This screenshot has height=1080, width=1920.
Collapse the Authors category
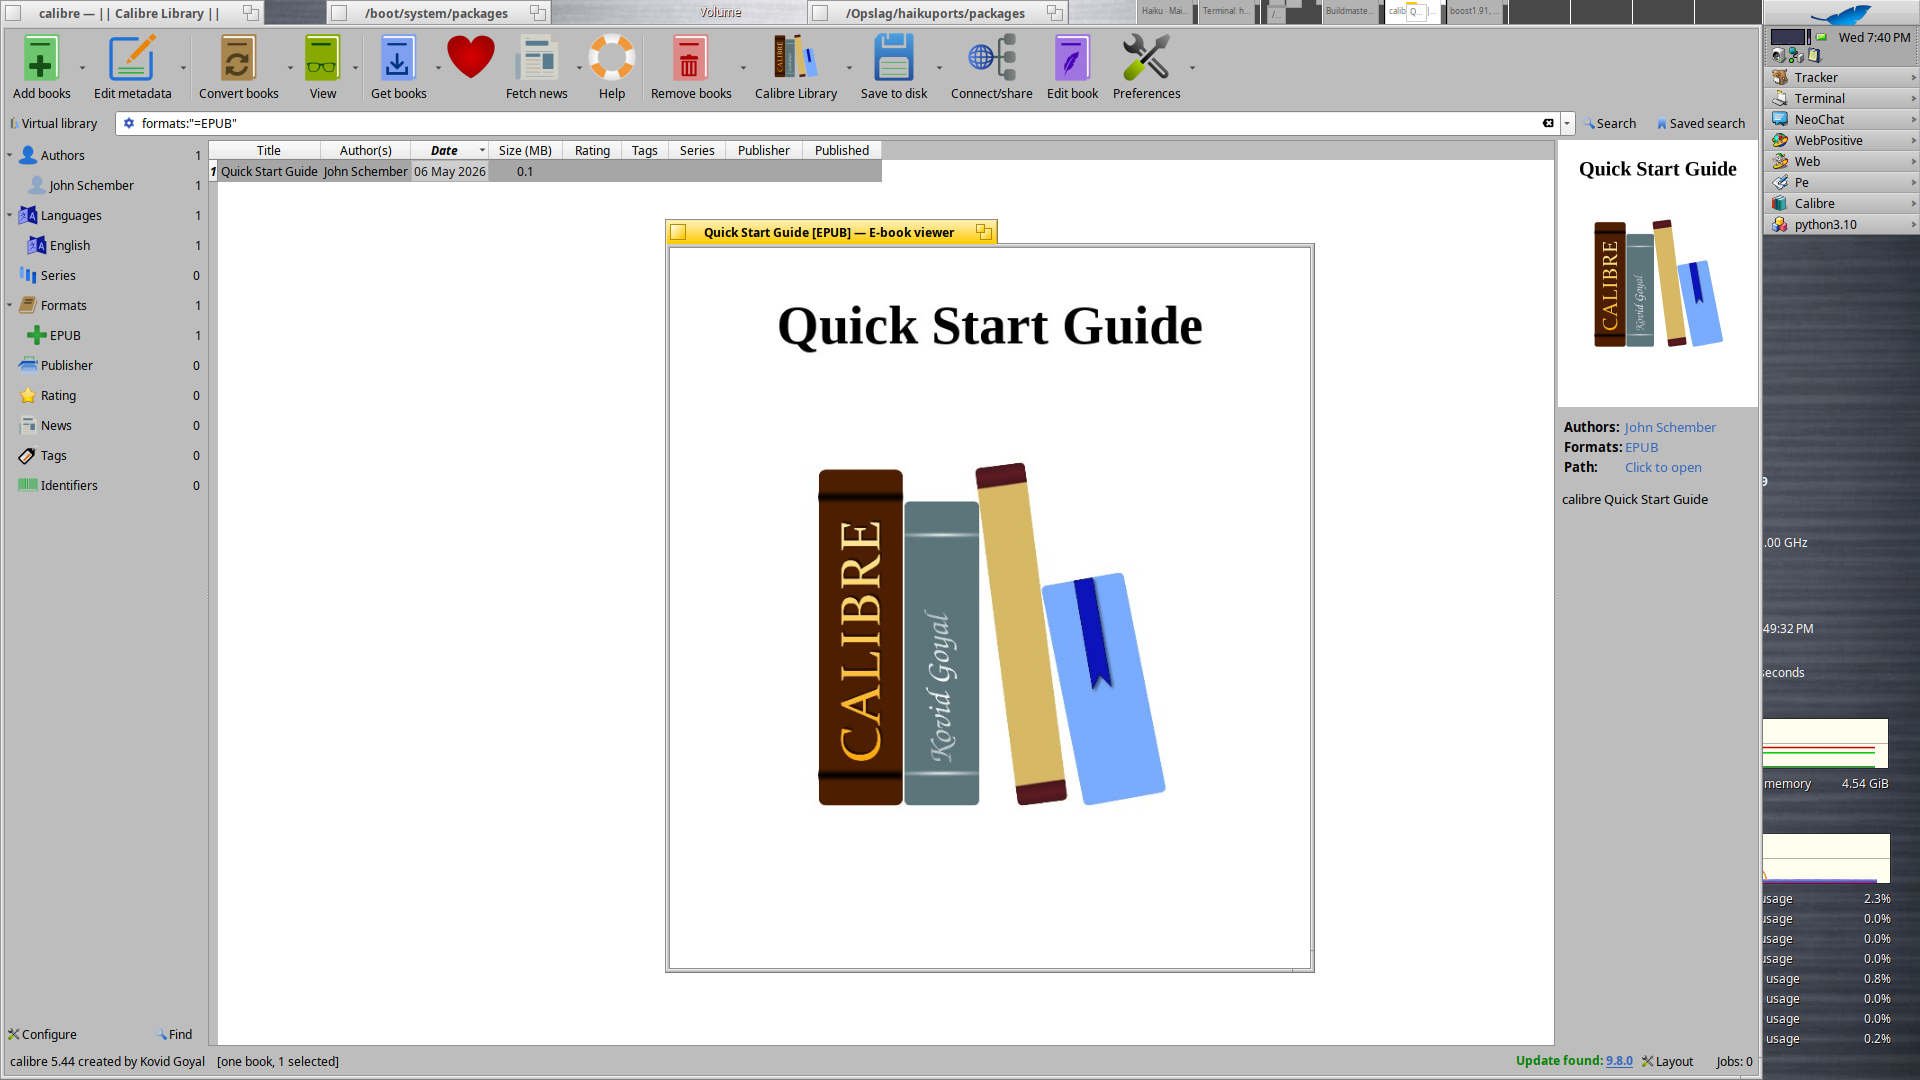pyautogui.click(x=10, y=155)
